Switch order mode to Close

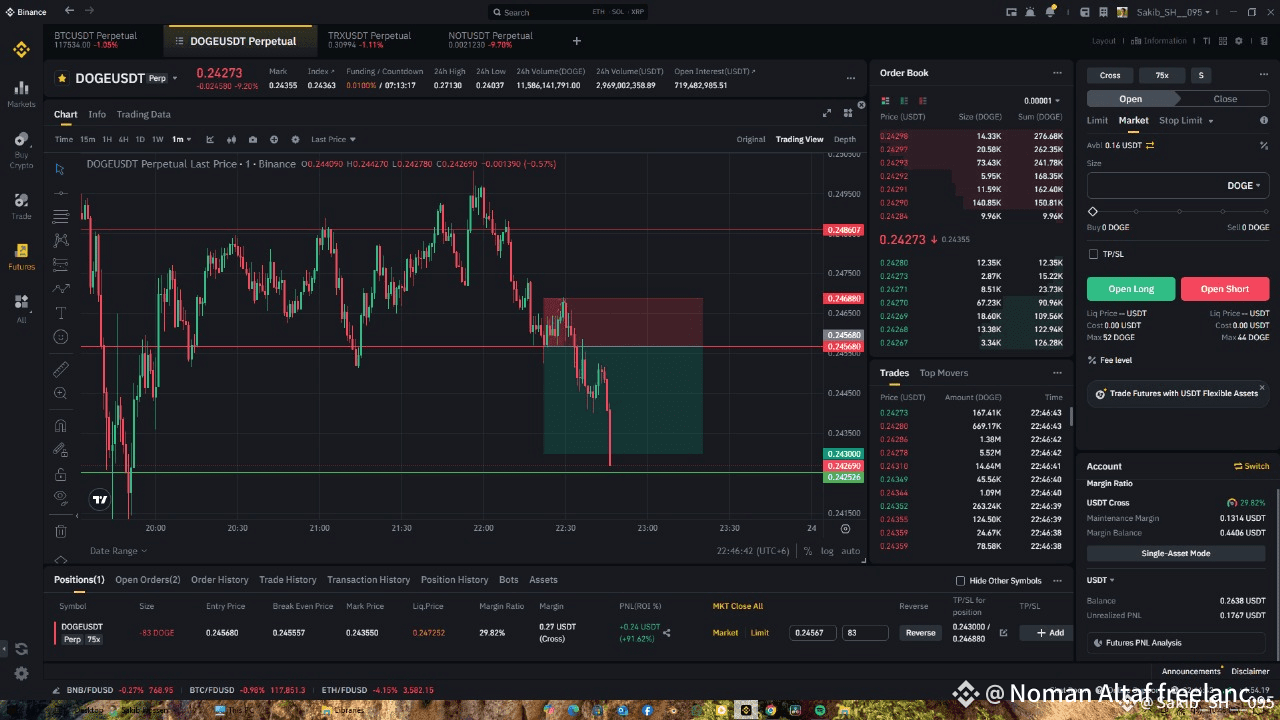[1225, 99]
